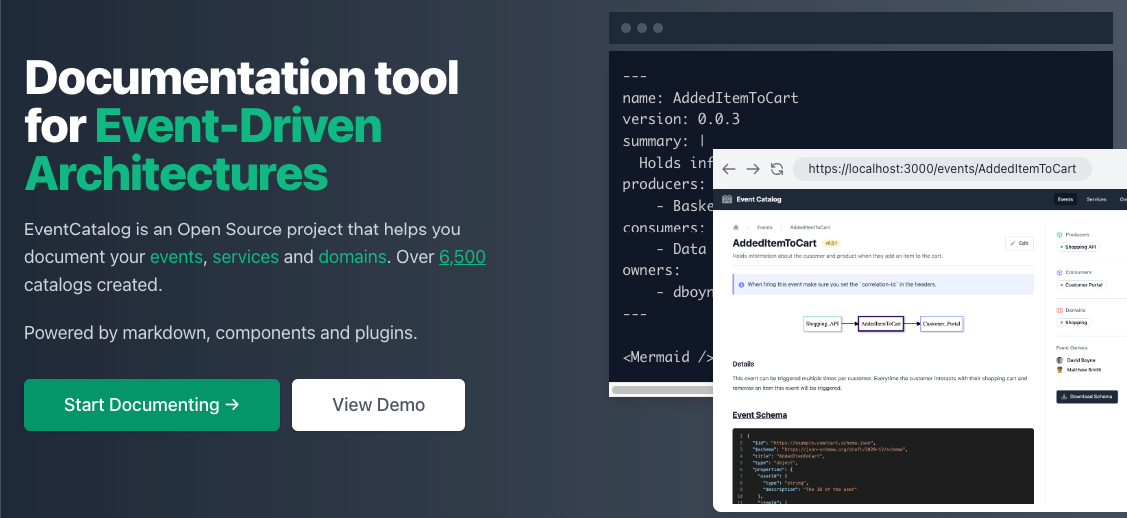This screenshot has height=518, width=1127.
Task: Open the underlined 6,500 catalogs link
Action: coord(462,256)
